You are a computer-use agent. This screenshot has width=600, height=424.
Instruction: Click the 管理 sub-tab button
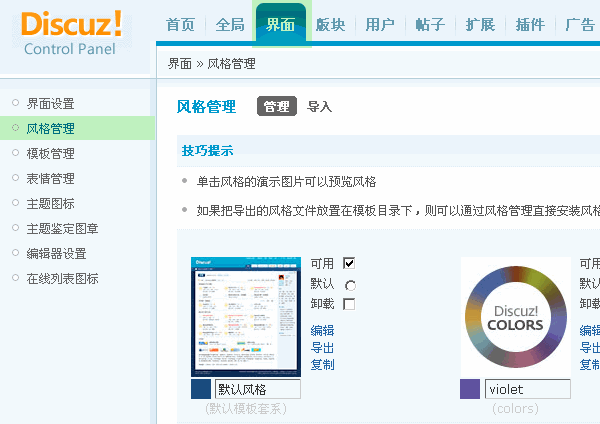coord(277,107)
